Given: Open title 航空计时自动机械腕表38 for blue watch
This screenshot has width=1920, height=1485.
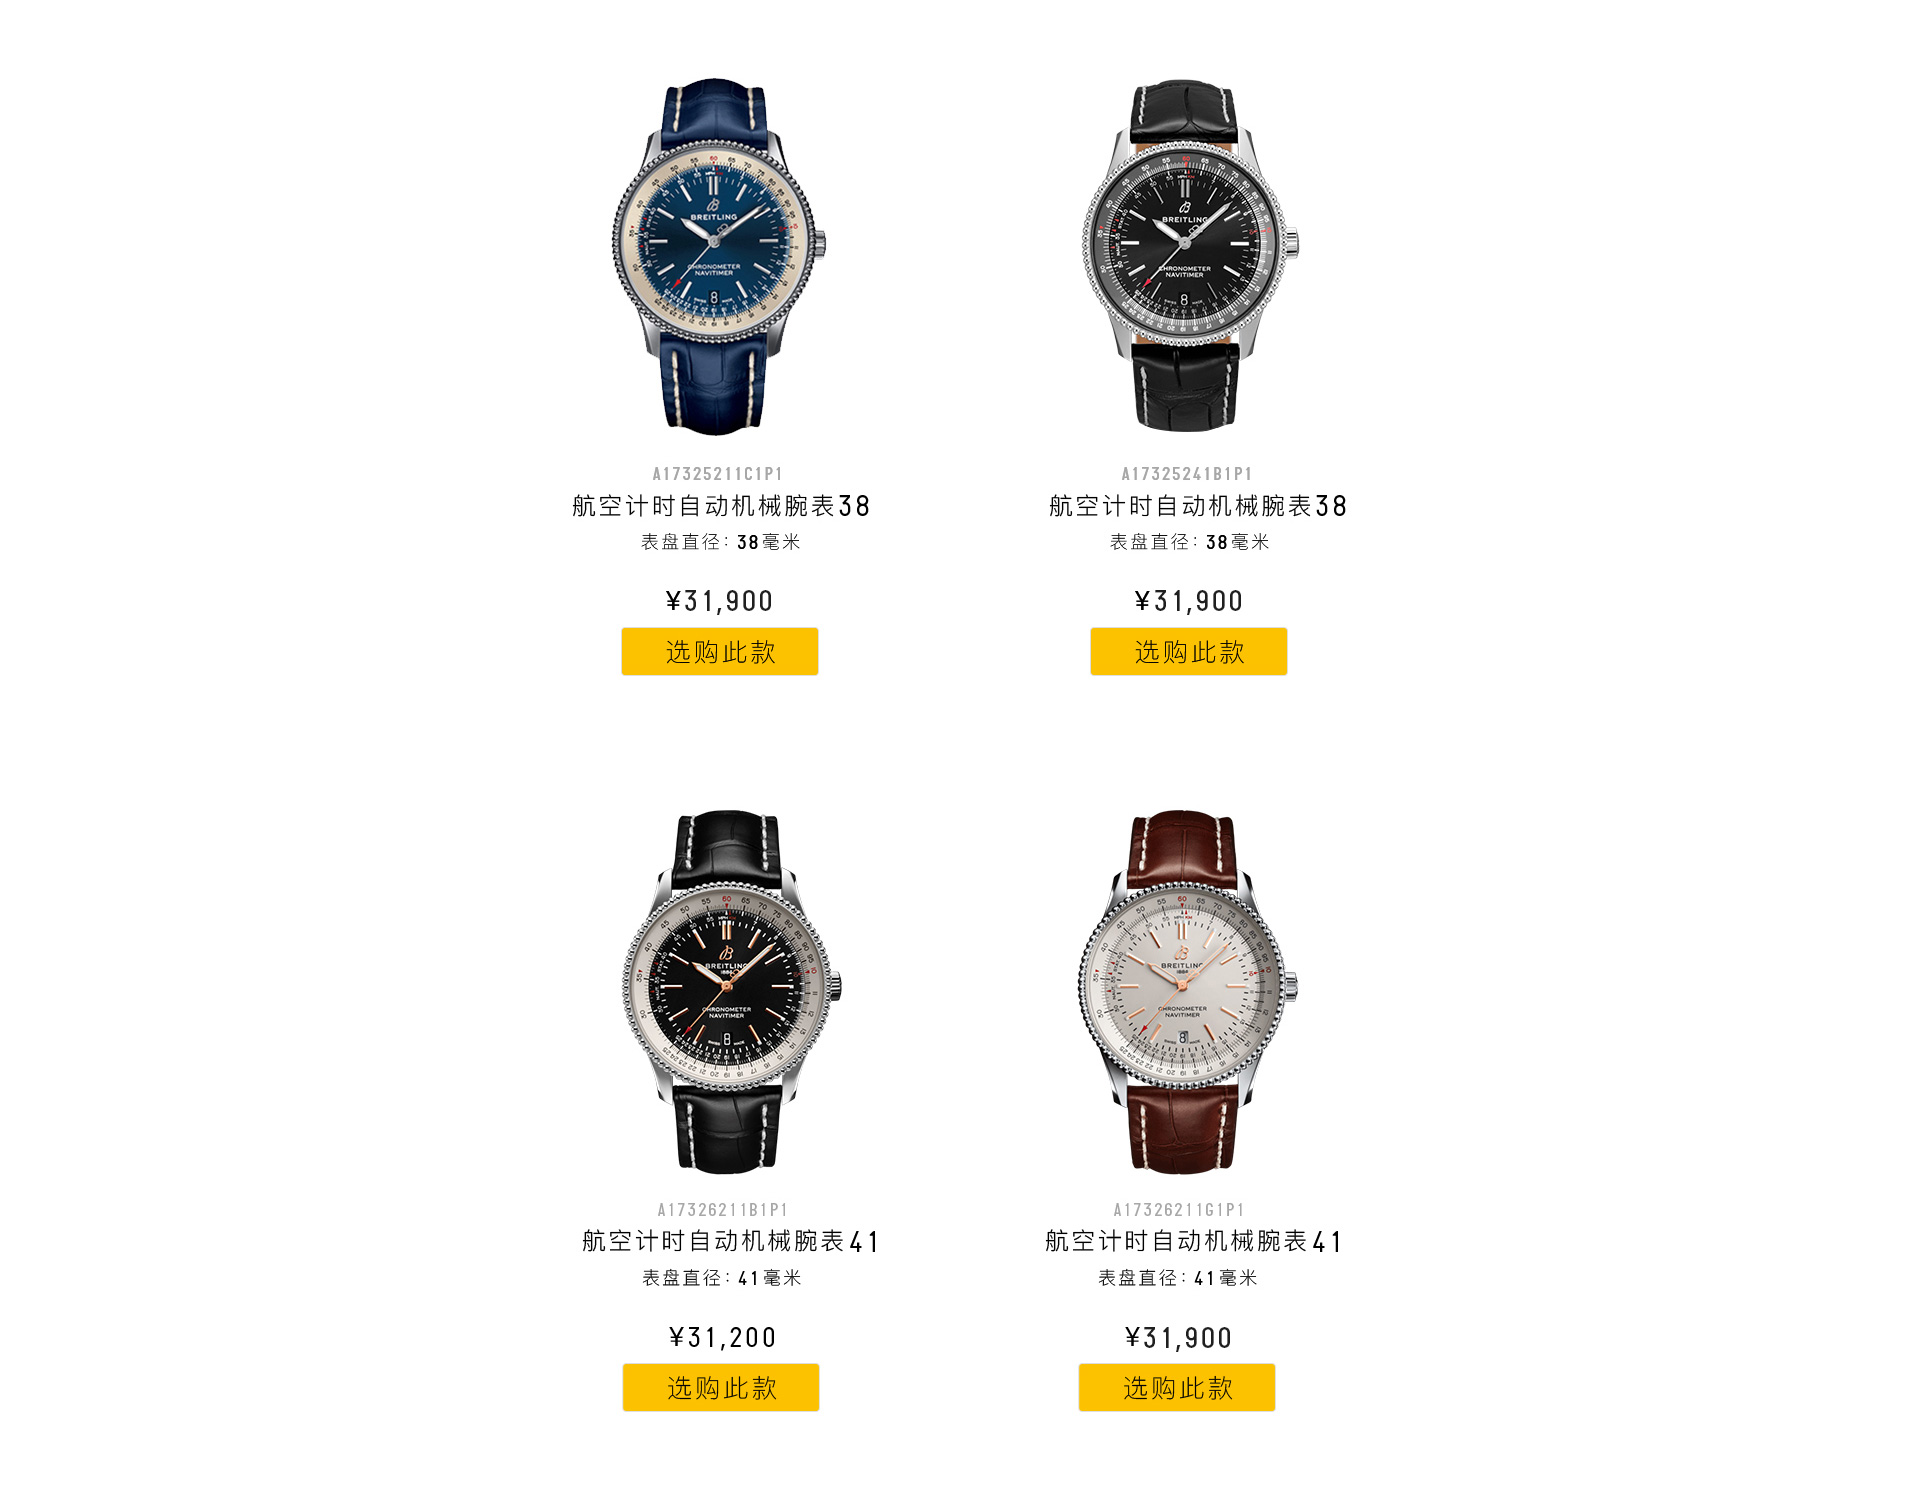Looking at the screenshot, I should tap(721, 506).
